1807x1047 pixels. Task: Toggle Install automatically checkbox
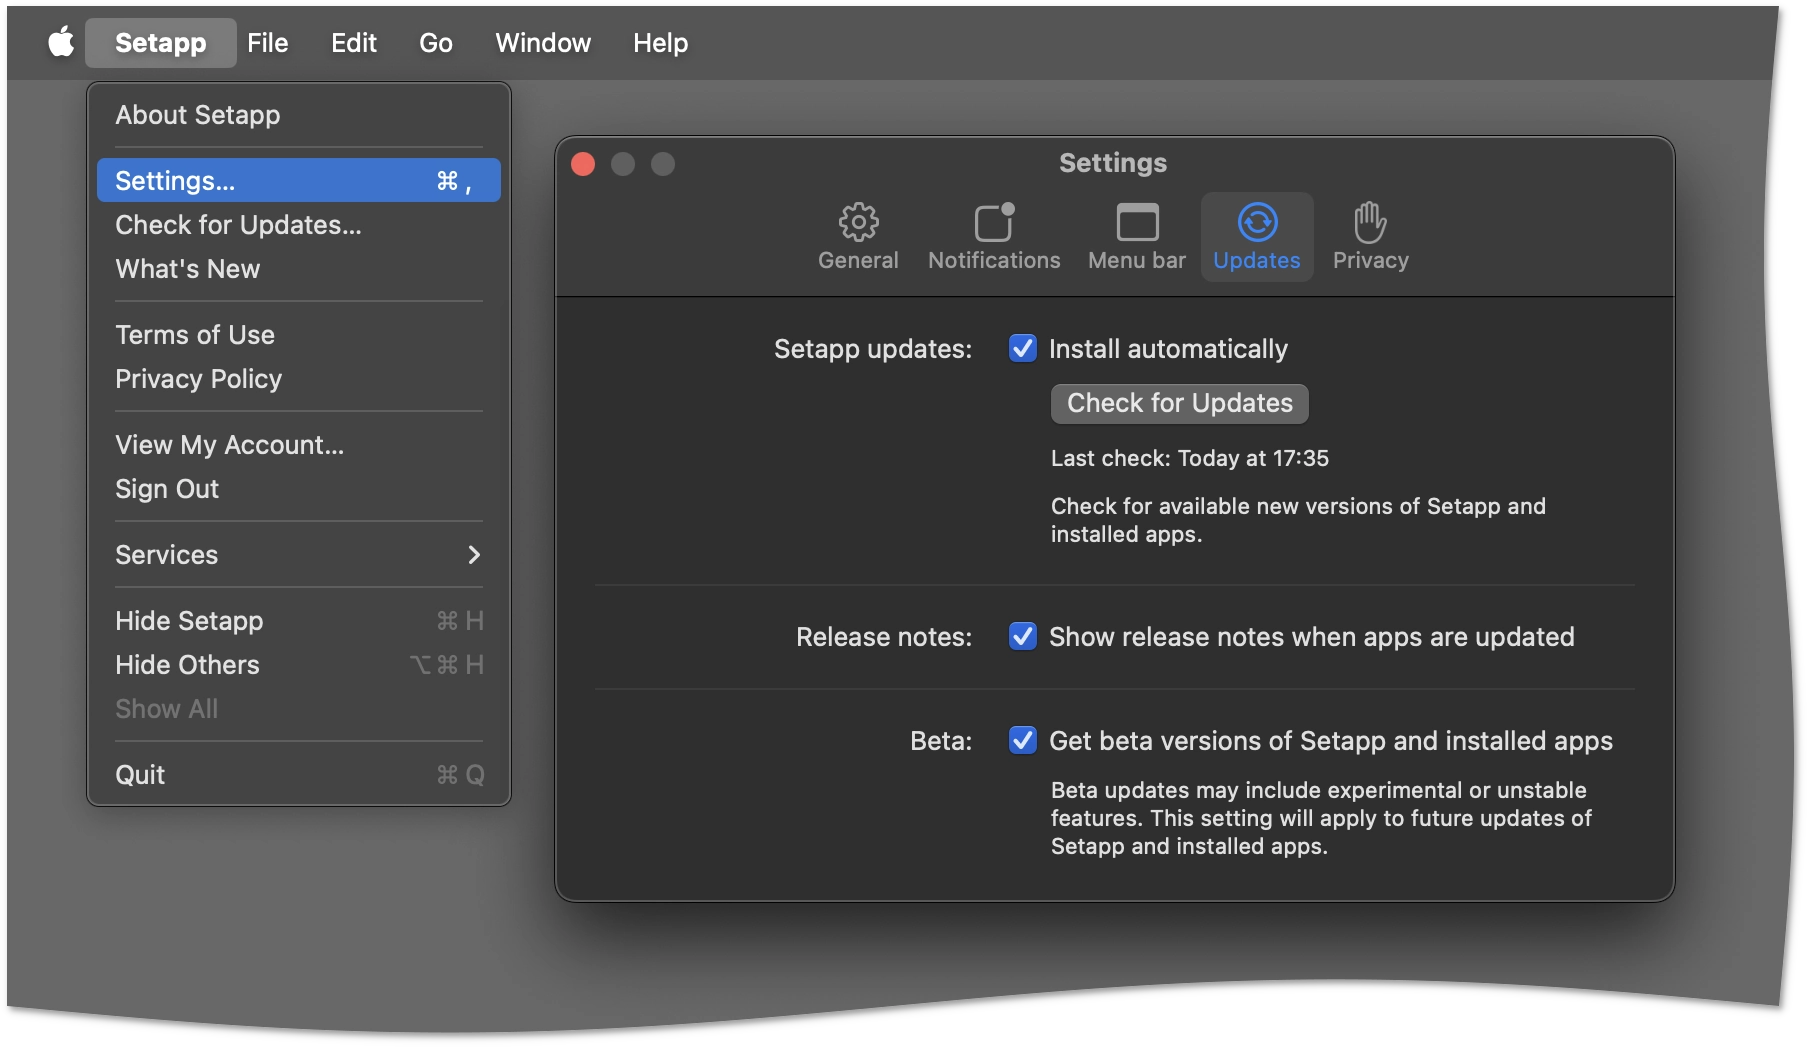tap(1023, 348)
